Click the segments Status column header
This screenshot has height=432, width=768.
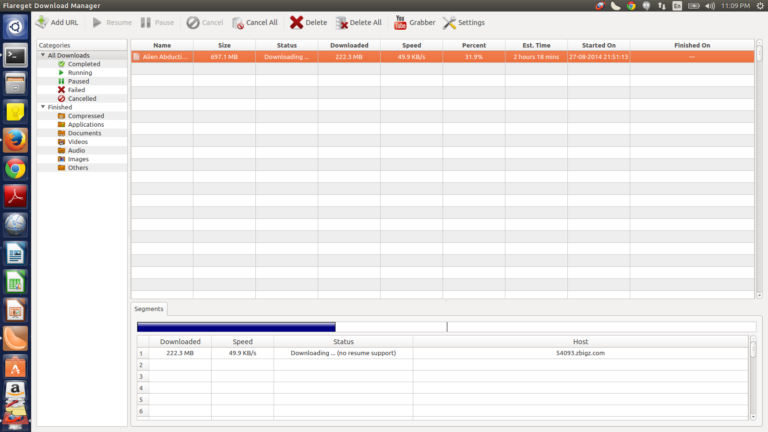coord(343,341)
